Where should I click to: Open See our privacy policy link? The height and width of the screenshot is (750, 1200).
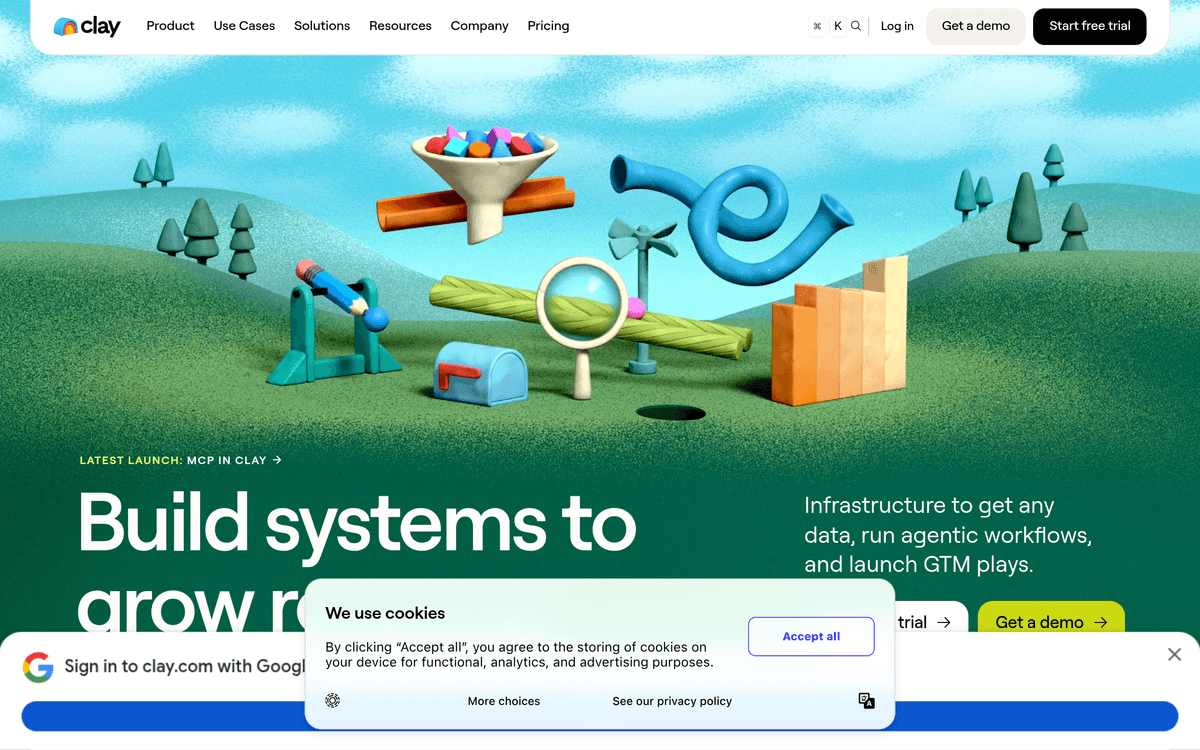click(672, 701)
